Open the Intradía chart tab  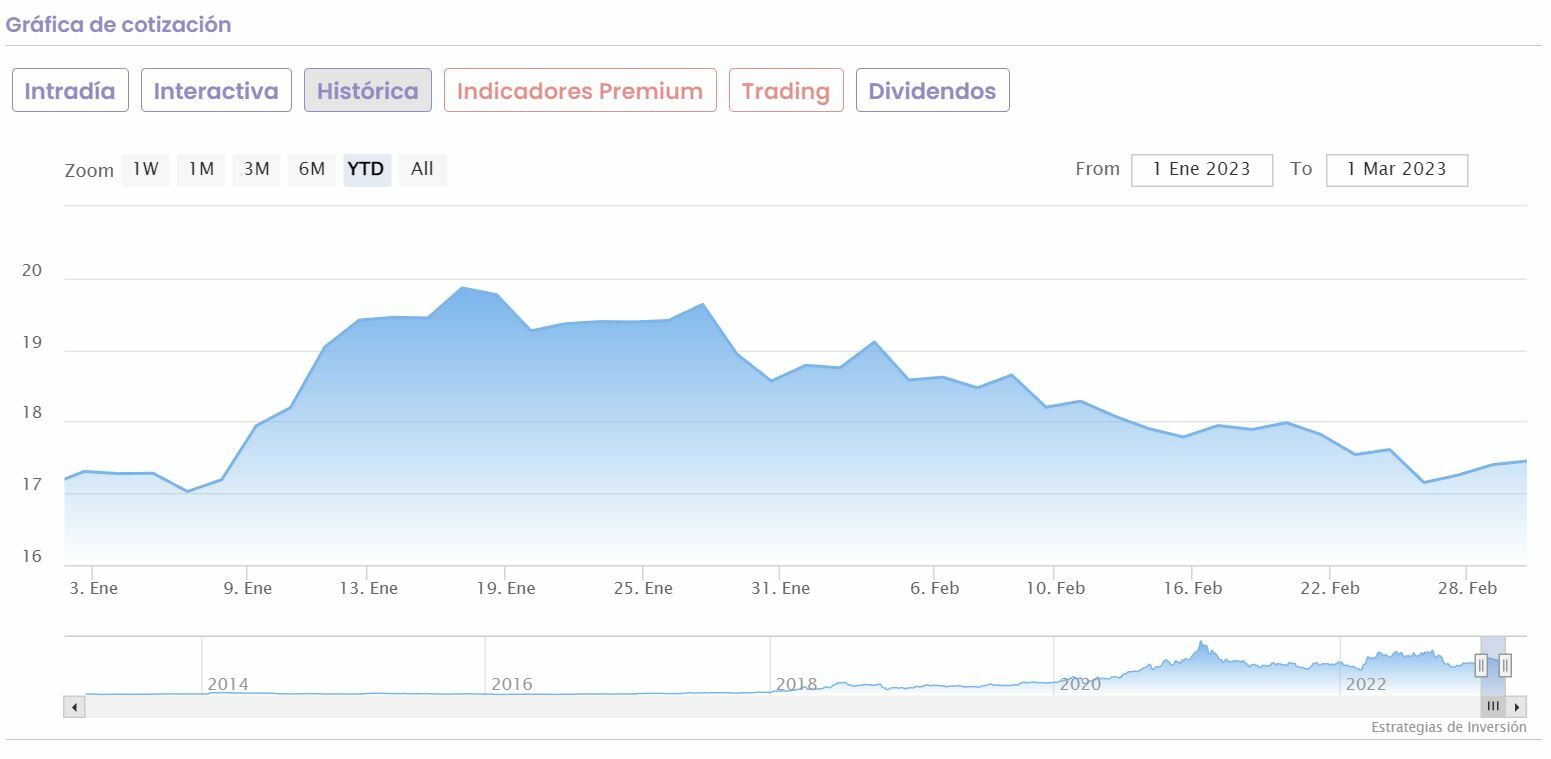(70, 91)
